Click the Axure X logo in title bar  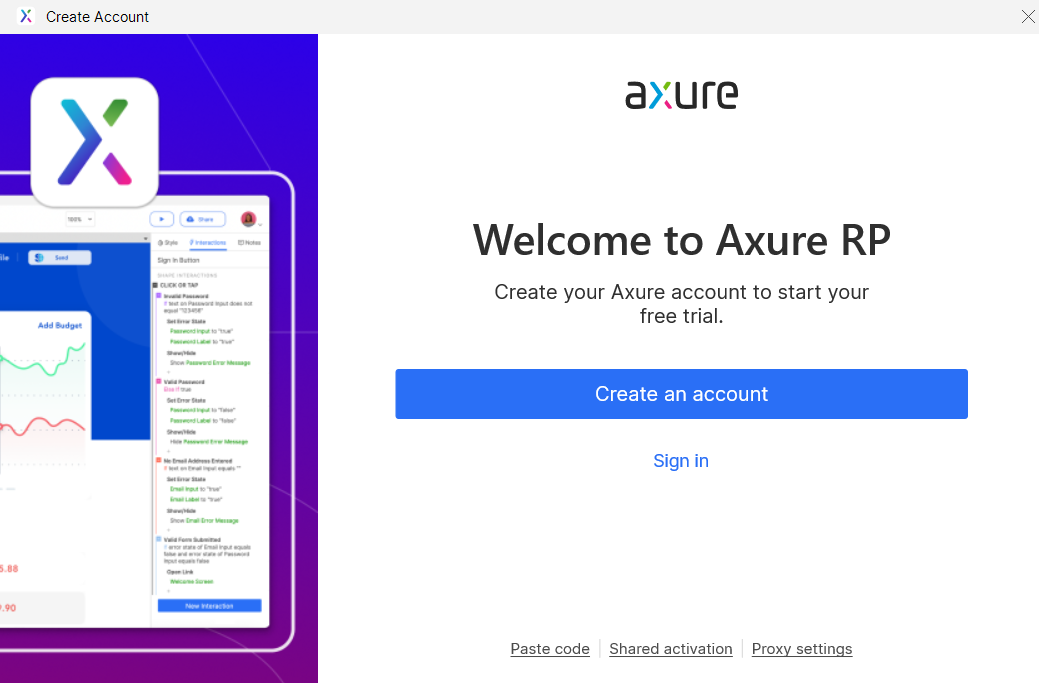click(x=26, y=16)
